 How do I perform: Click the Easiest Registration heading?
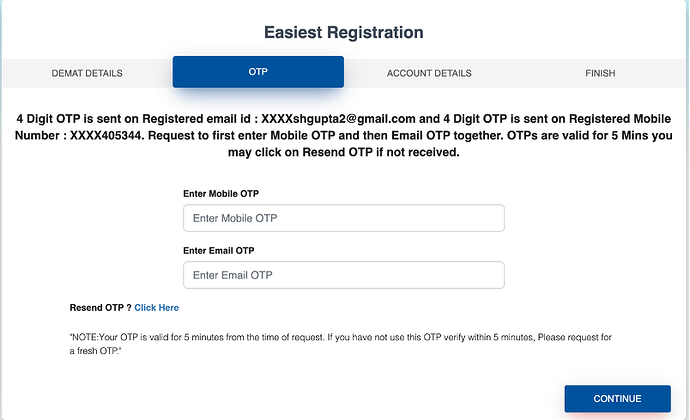click(344, 32)
